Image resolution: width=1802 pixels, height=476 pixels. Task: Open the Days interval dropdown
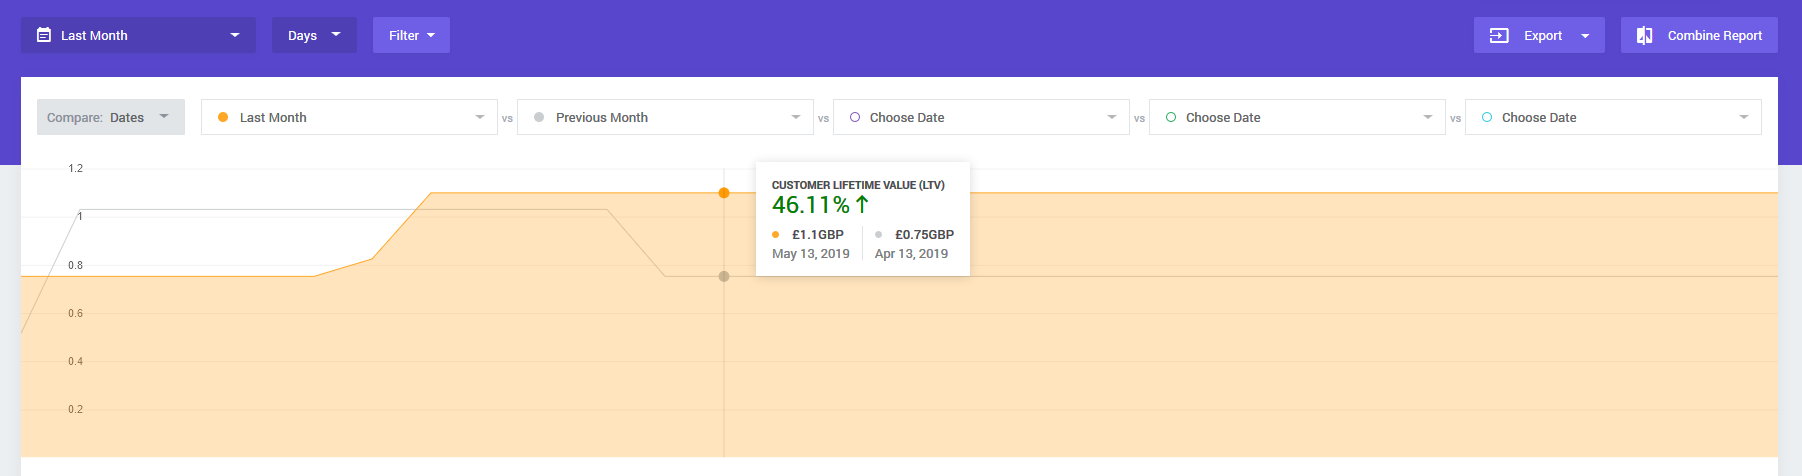[314, 35]
